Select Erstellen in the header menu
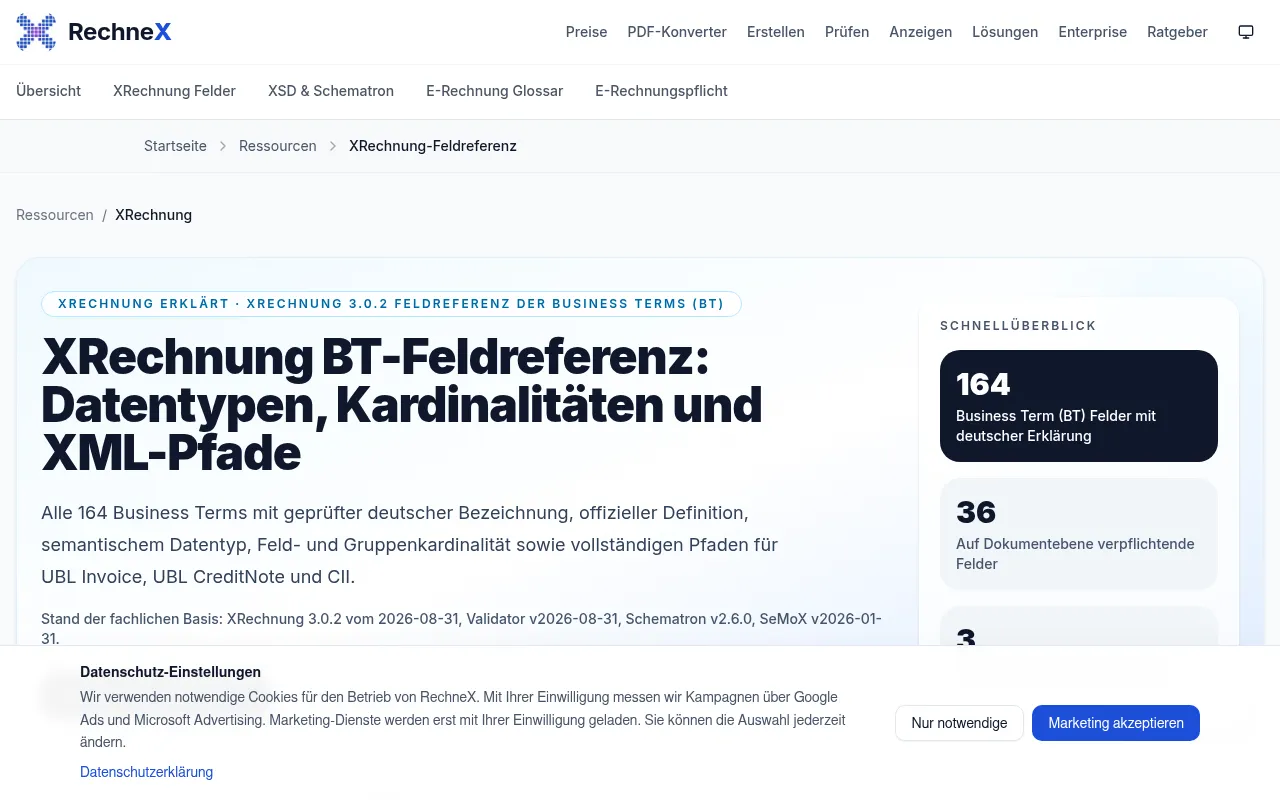 pos(776,32)
